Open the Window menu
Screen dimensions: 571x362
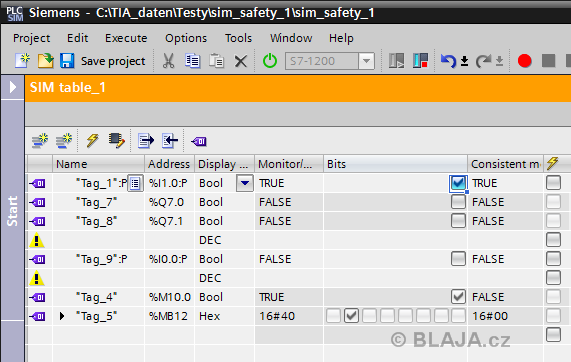(291, 38)
